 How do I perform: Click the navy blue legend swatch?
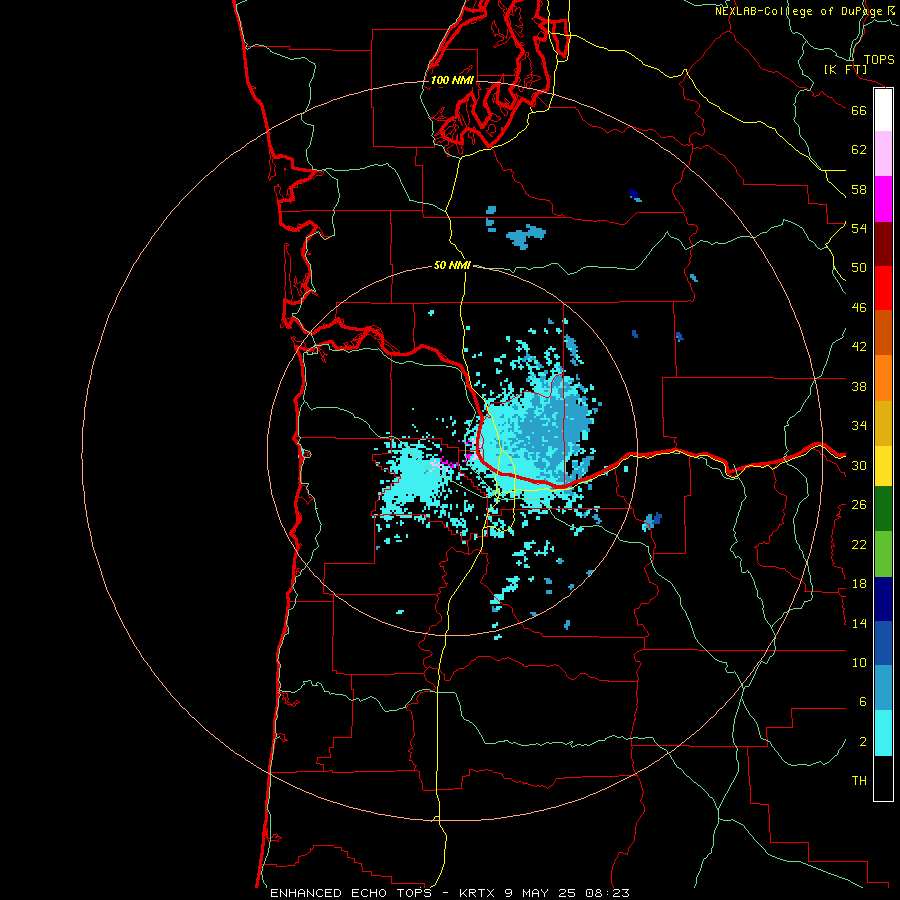[883, 599]
